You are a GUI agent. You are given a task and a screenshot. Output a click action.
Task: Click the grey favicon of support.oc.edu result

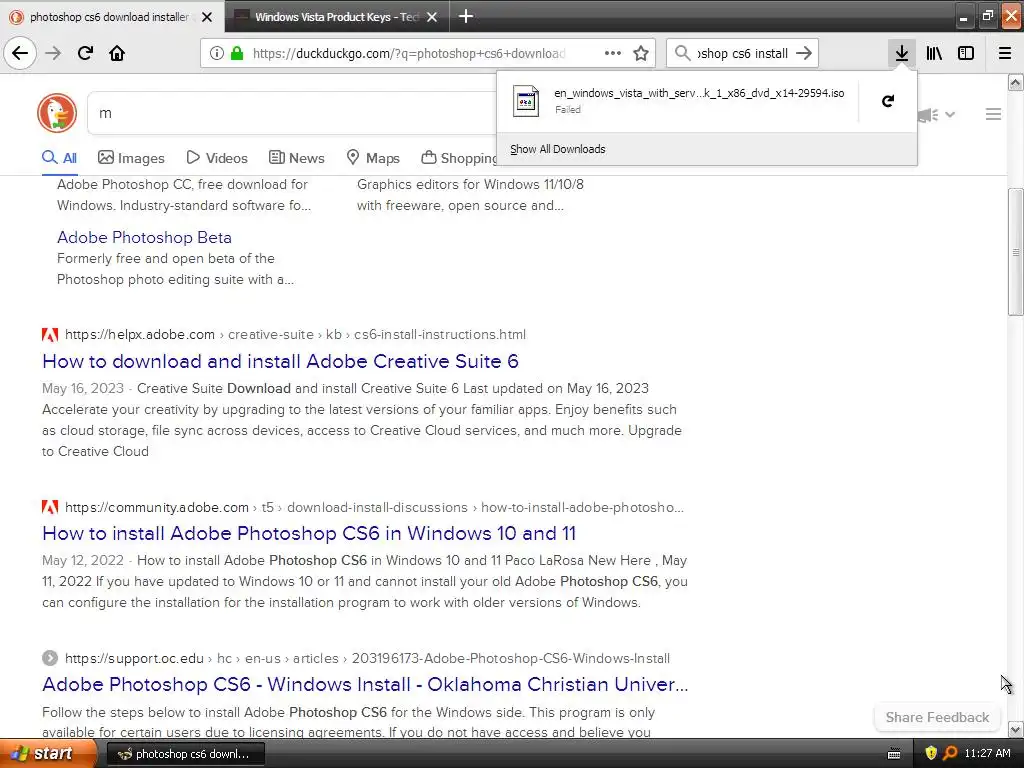pos(50,658)
